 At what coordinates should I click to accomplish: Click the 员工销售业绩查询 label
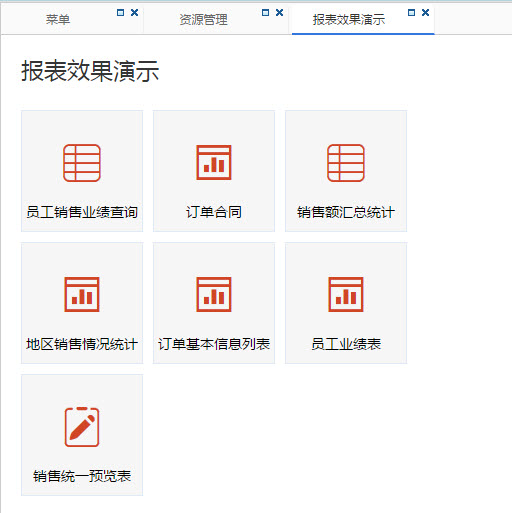tap(82, 212)
